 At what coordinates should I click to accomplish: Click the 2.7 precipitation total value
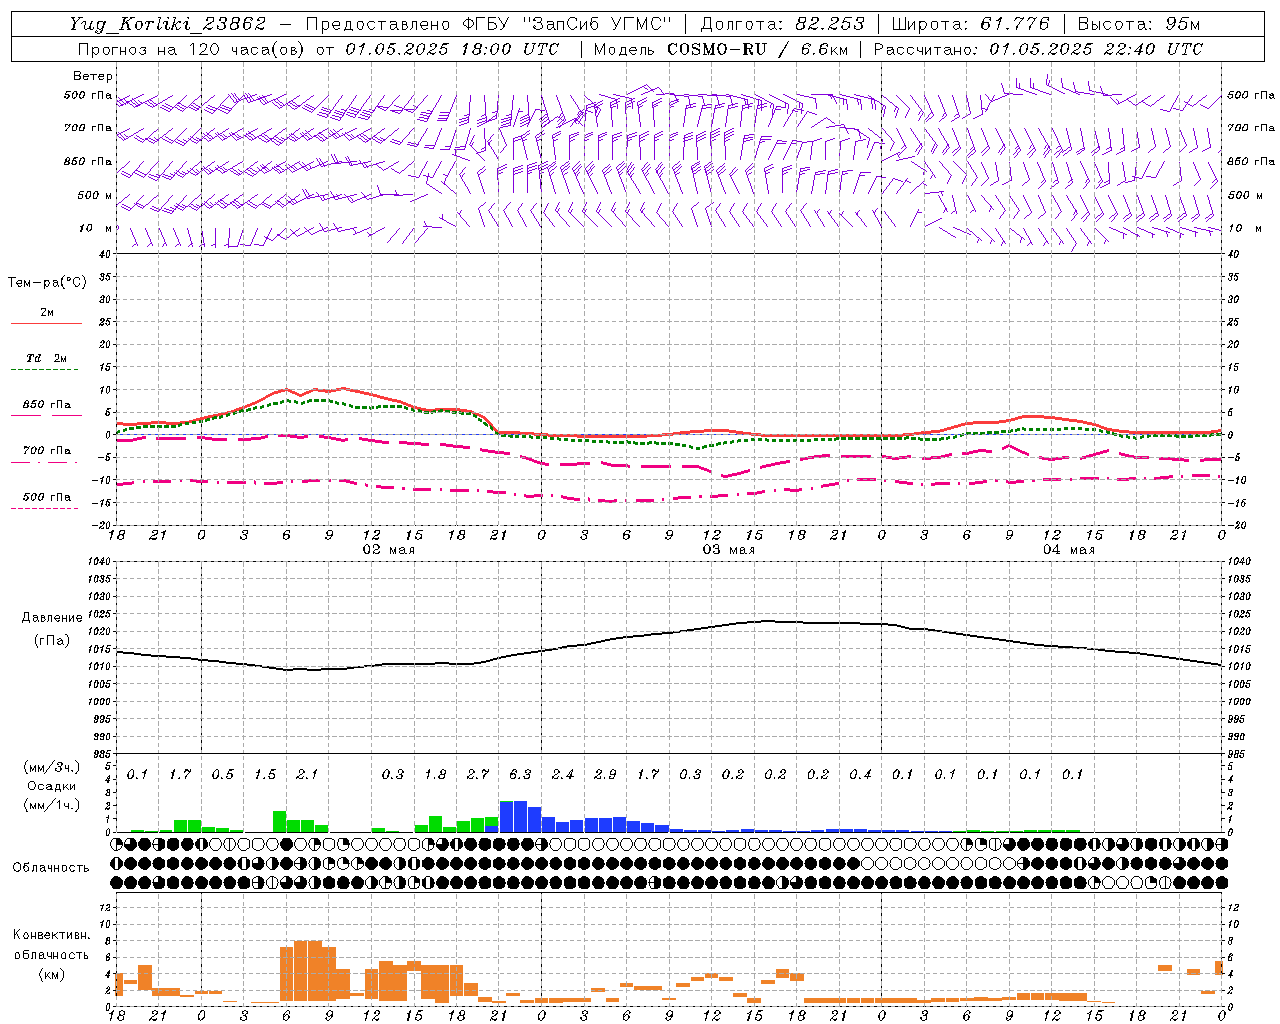pos(478,774)
